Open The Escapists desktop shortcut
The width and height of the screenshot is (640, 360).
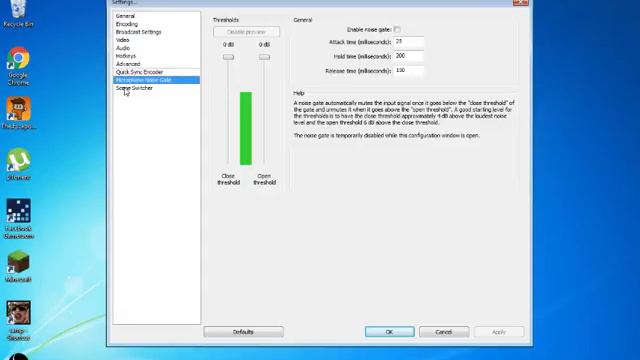(18, 113)
